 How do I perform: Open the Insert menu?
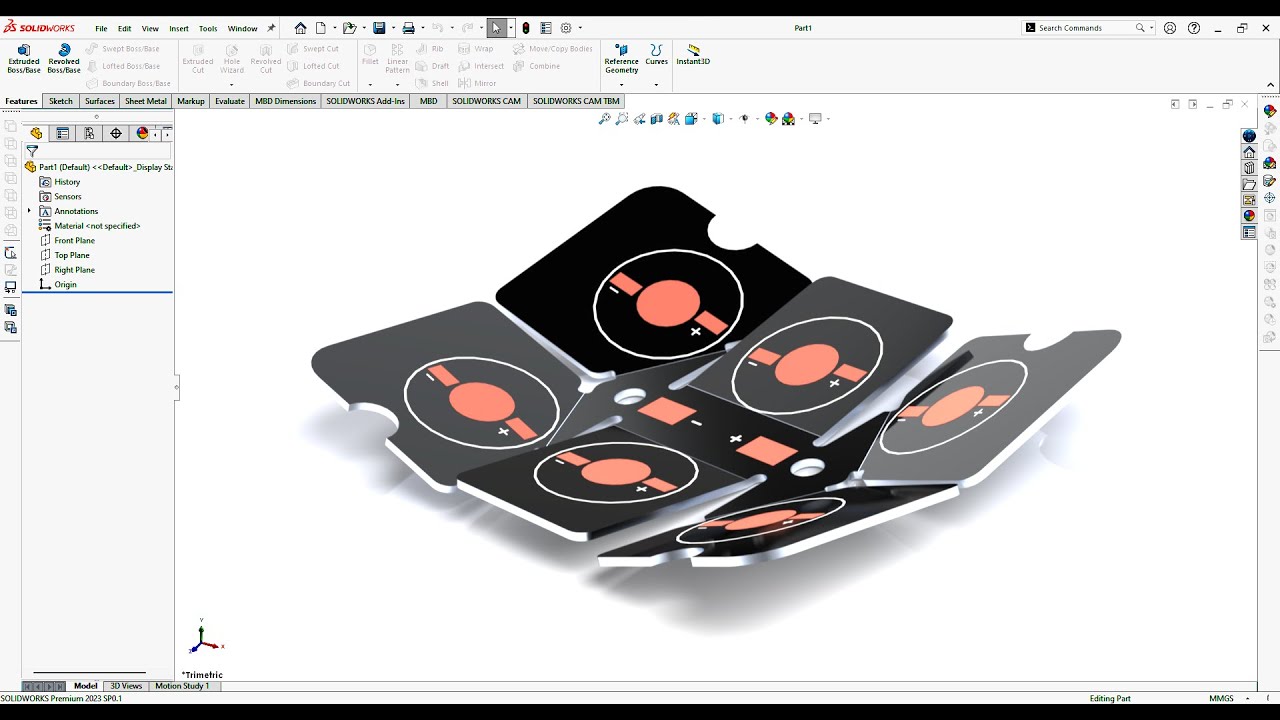click(179, 28)
